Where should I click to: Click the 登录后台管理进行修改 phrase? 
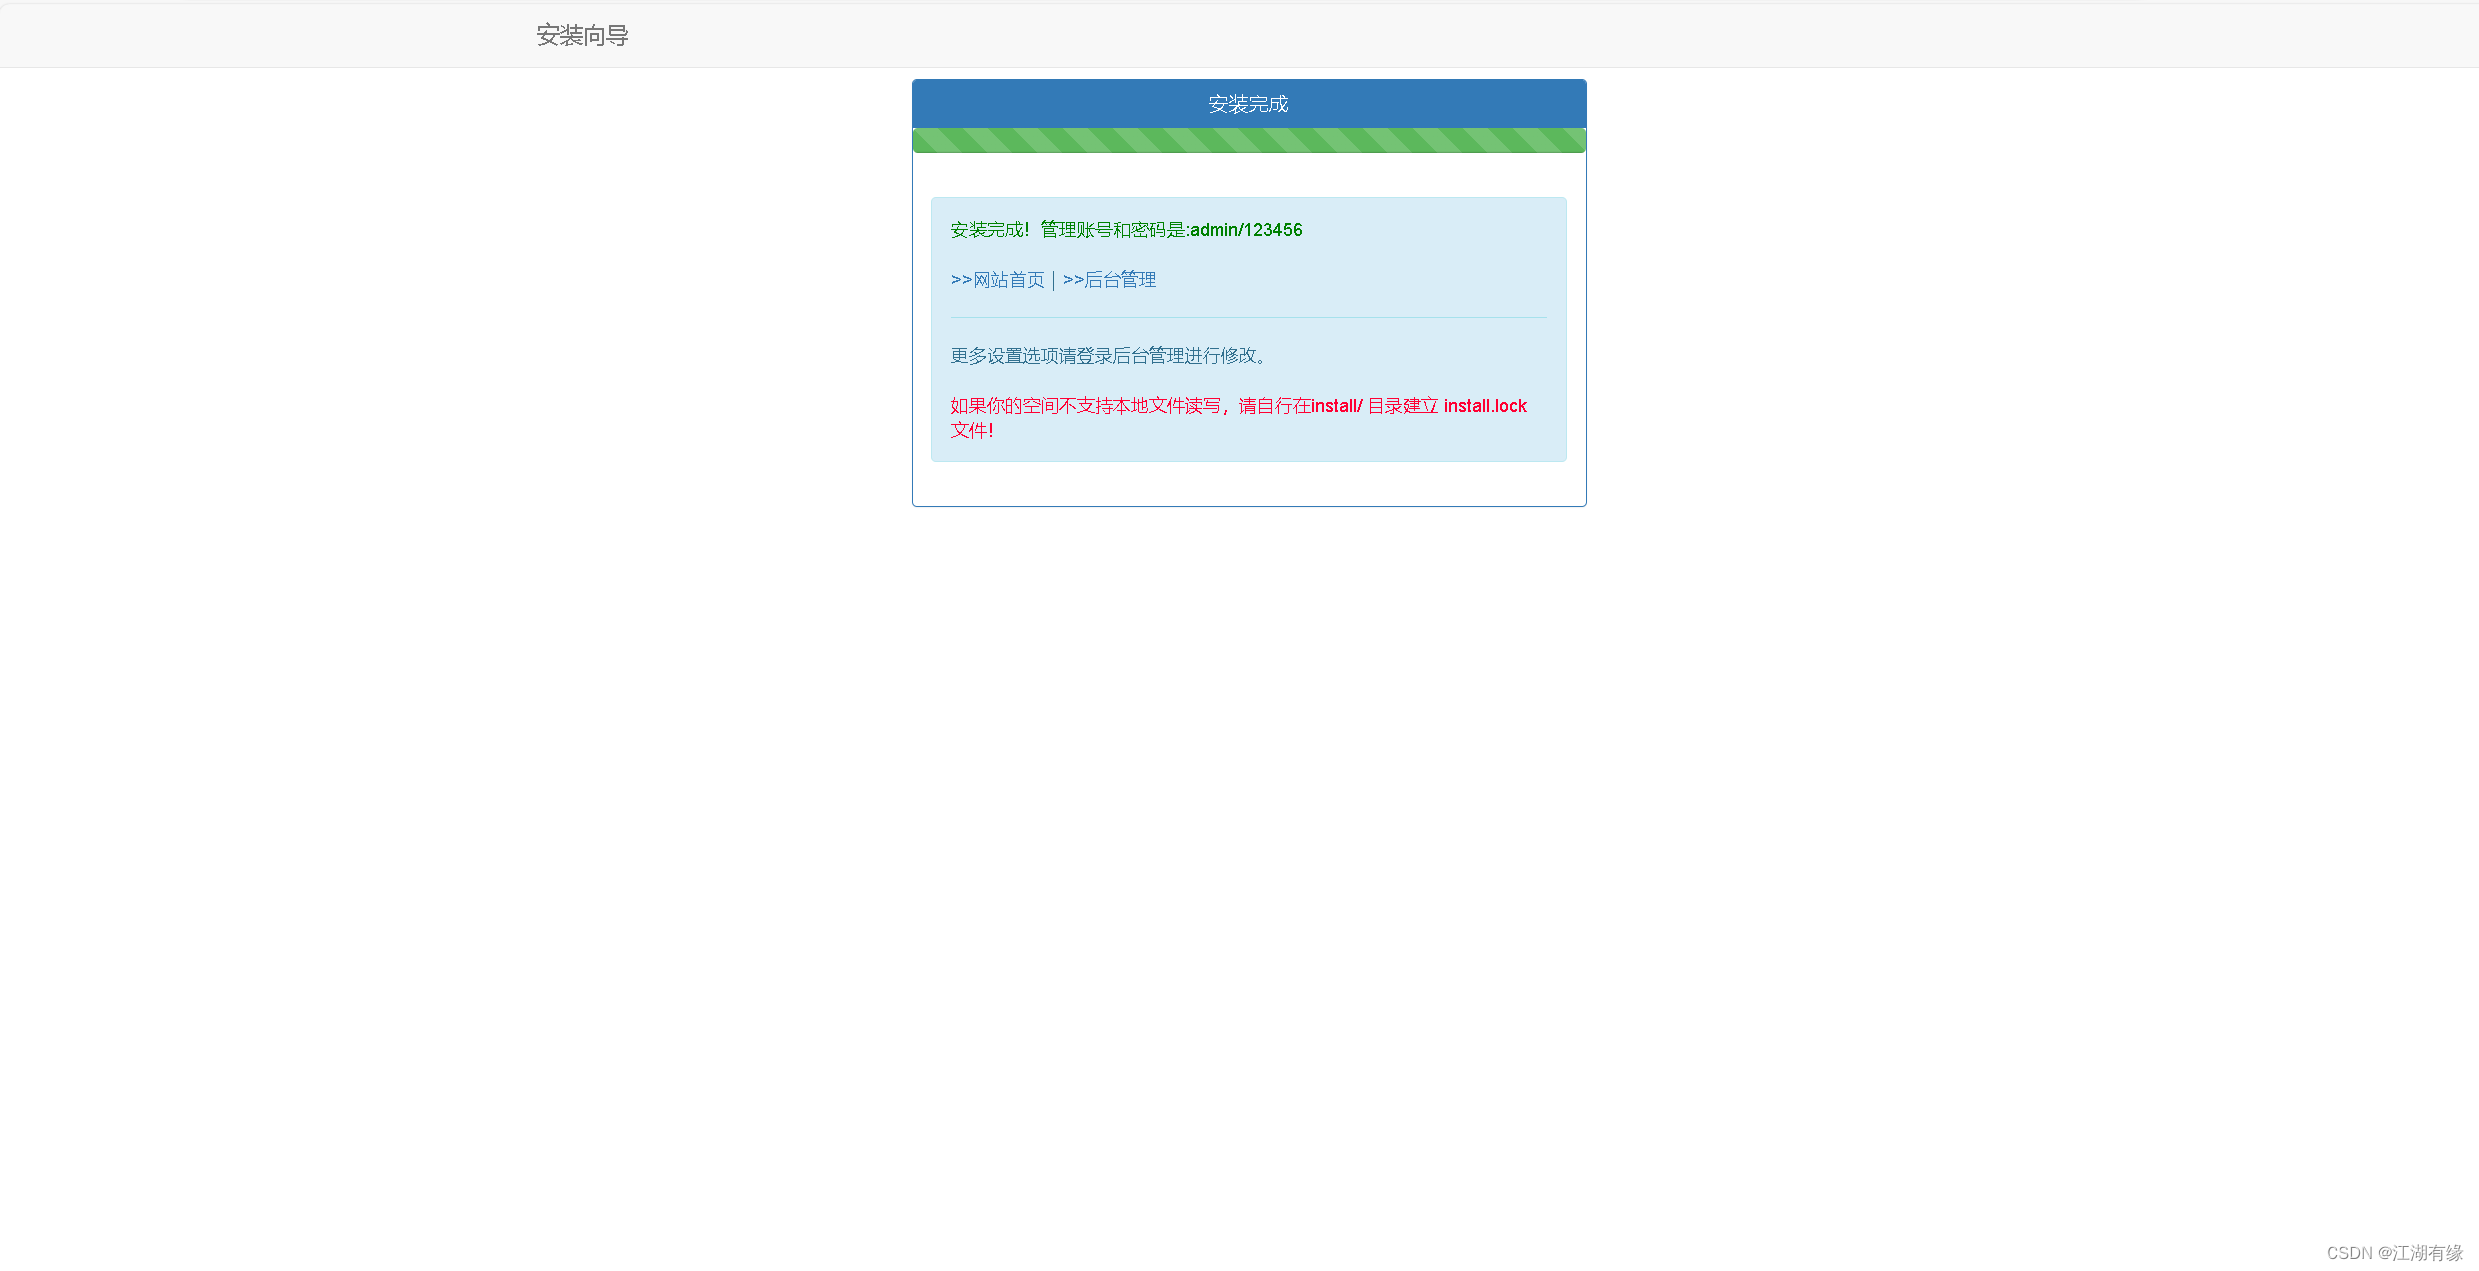(x=1165, y=356)
